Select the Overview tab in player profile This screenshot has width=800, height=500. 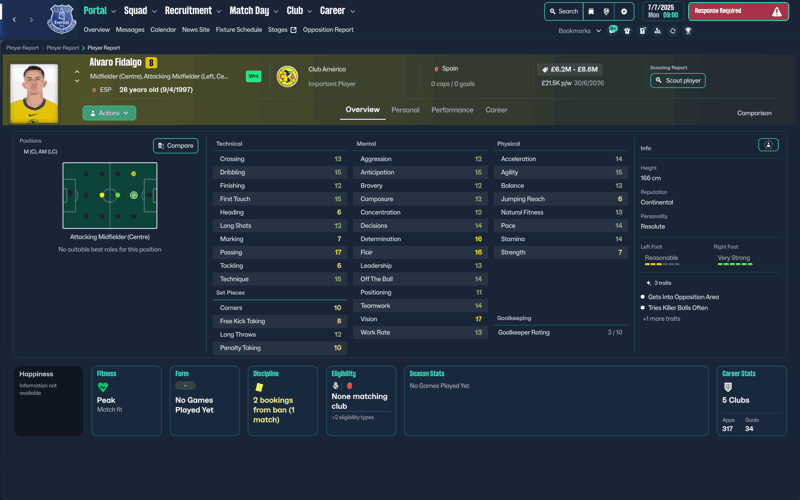[362, 110]
